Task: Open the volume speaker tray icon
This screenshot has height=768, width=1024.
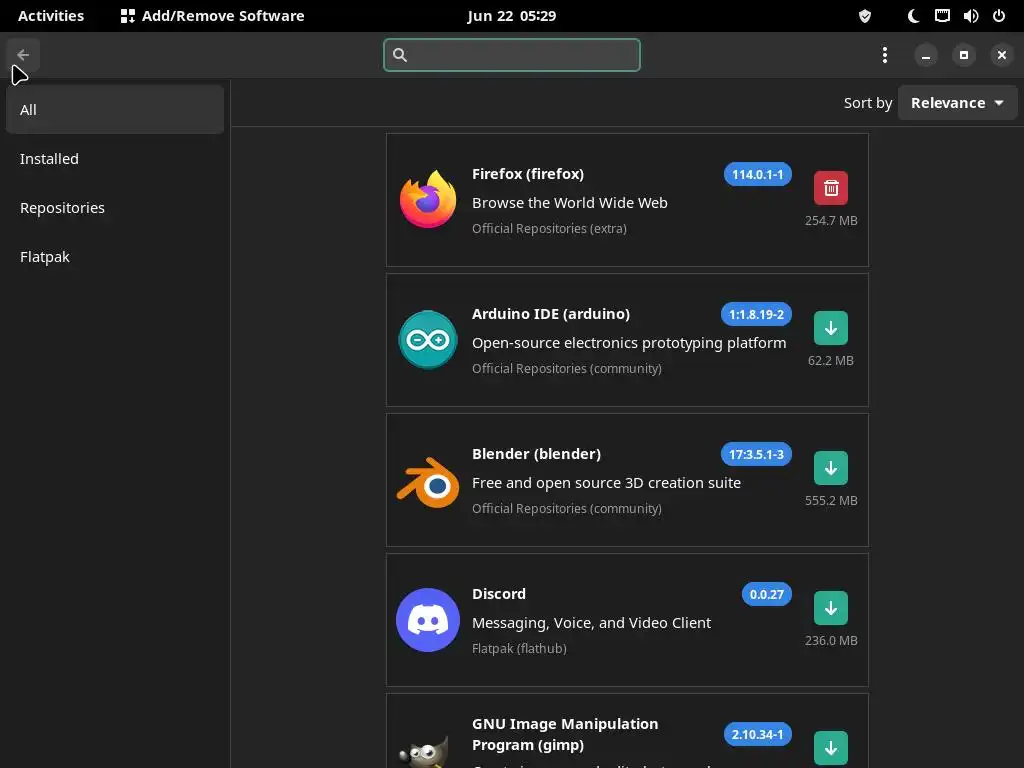Action: [970, 16]
